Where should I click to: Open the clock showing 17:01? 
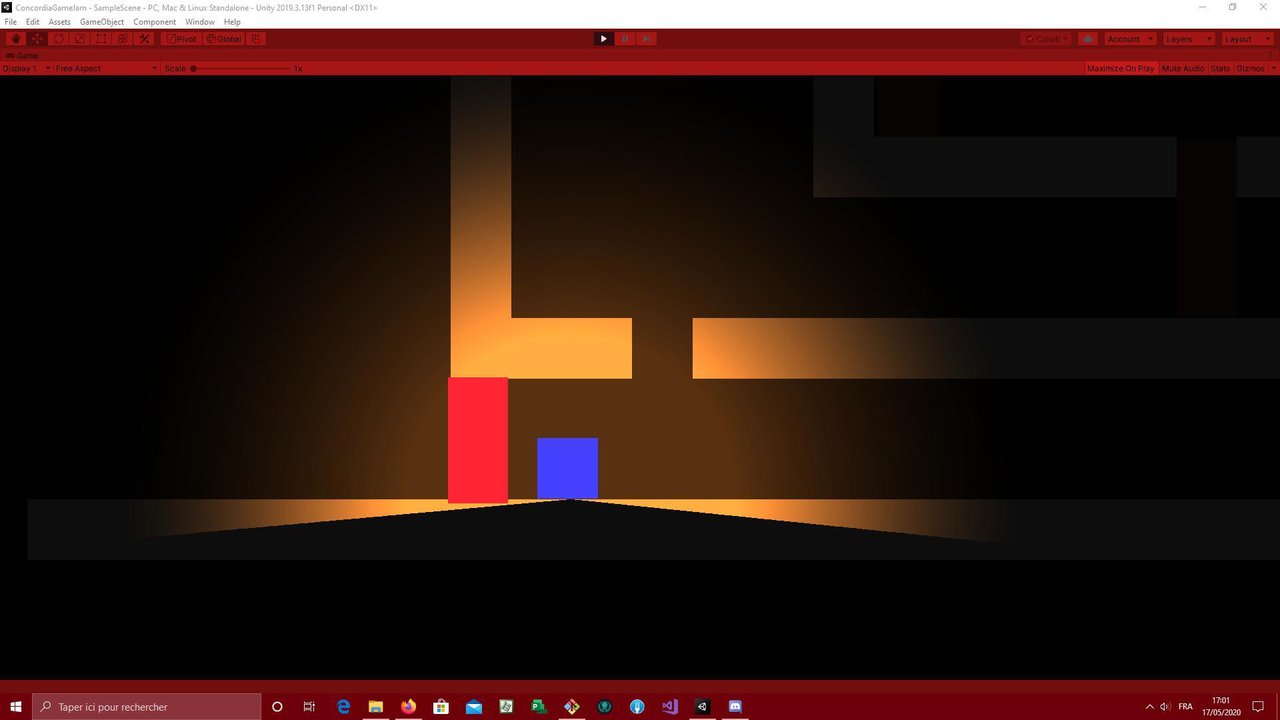(1220, 706)
